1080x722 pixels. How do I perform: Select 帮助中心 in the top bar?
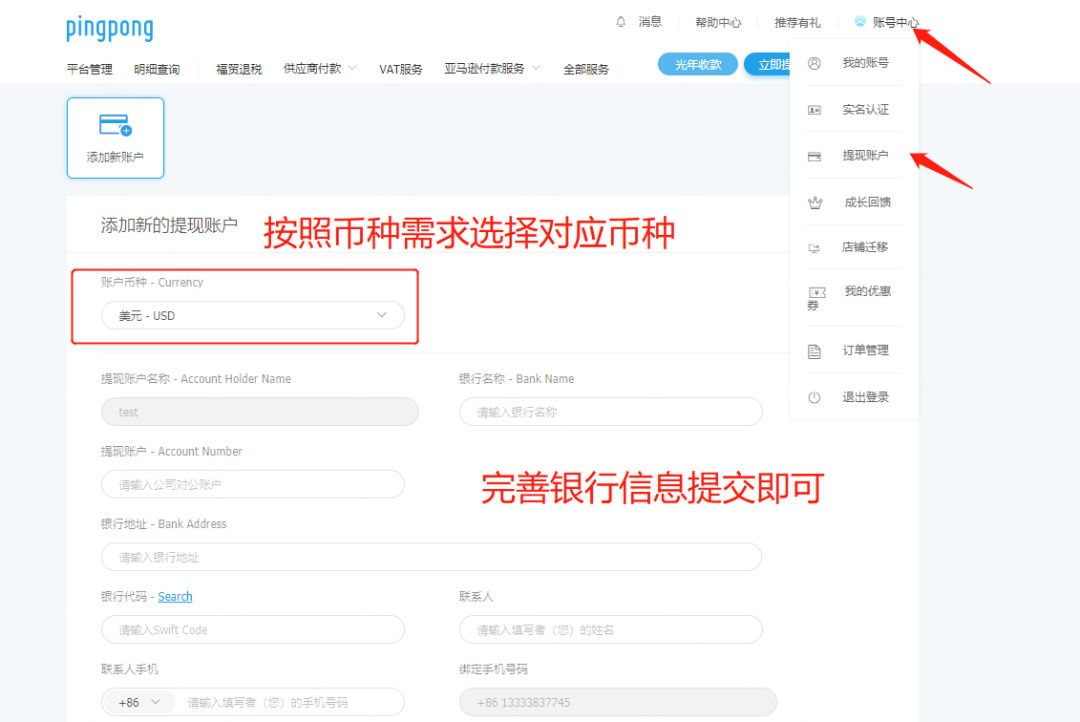[718, 20]
